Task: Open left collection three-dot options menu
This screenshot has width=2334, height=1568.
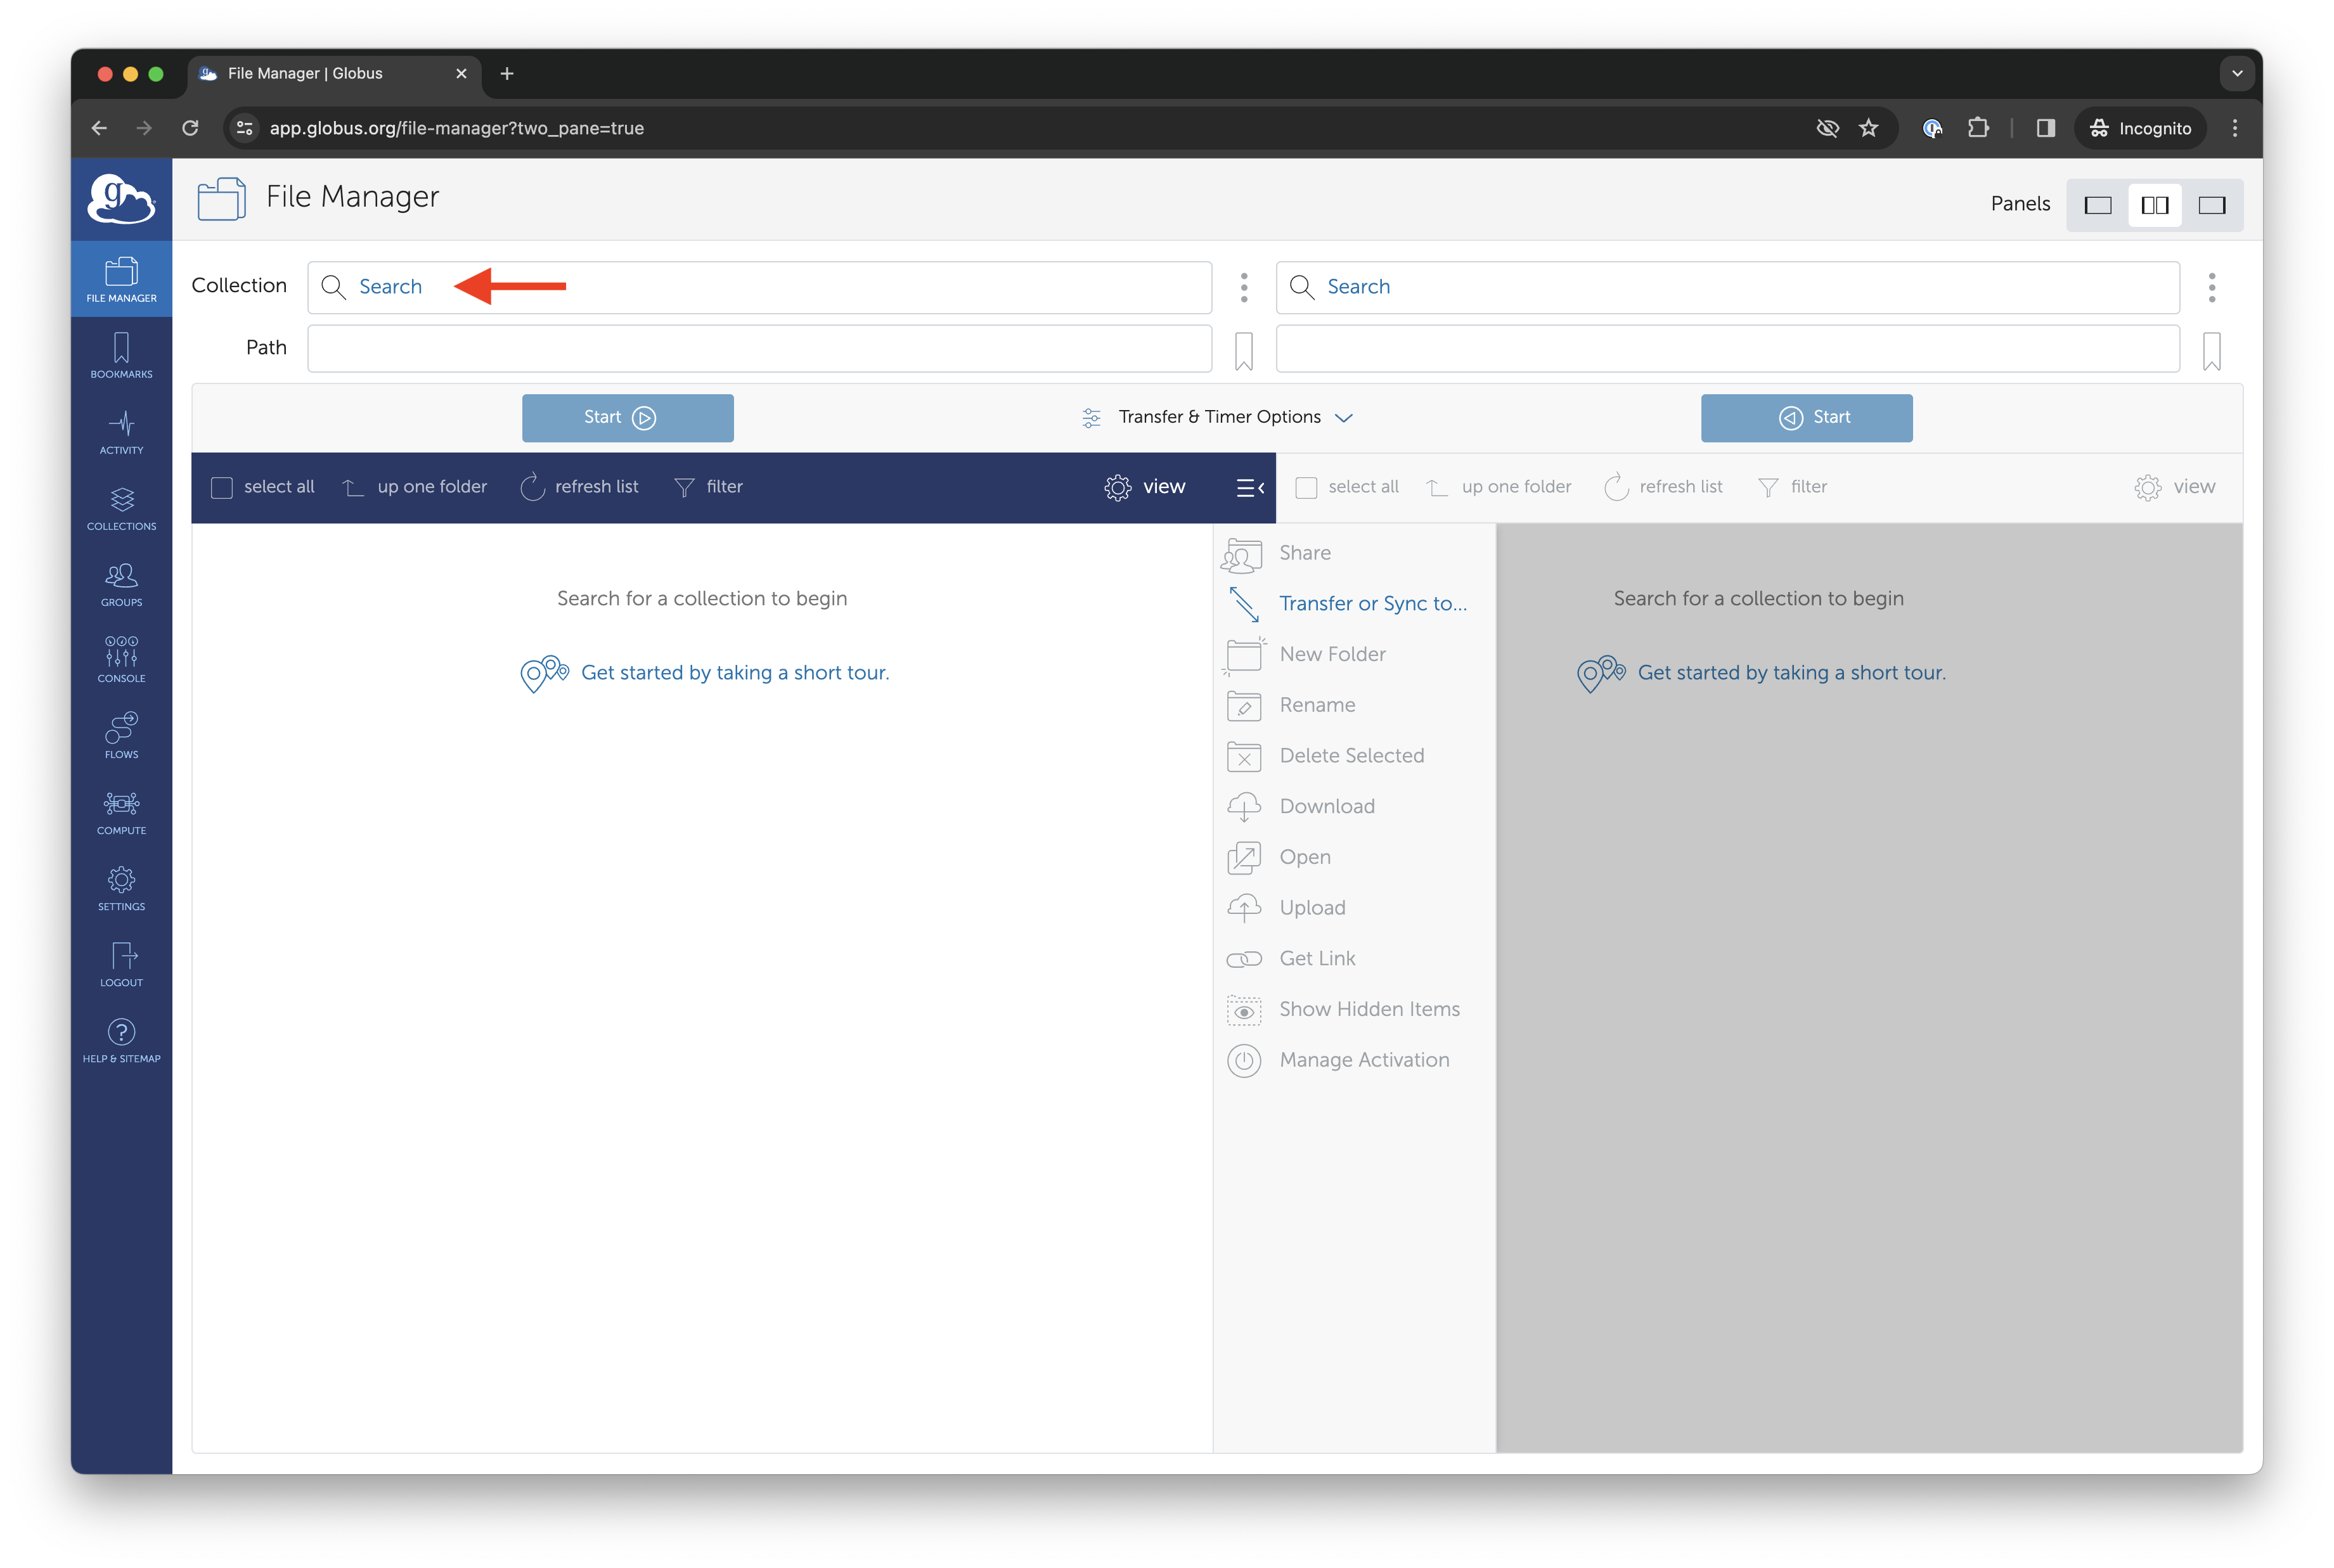Action: pyautogui.click(x=1243, y=287)
